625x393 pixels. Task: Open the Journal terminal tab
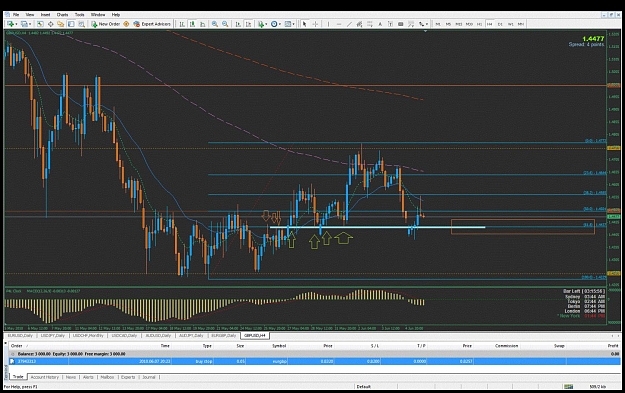click(x=149, y=377)
